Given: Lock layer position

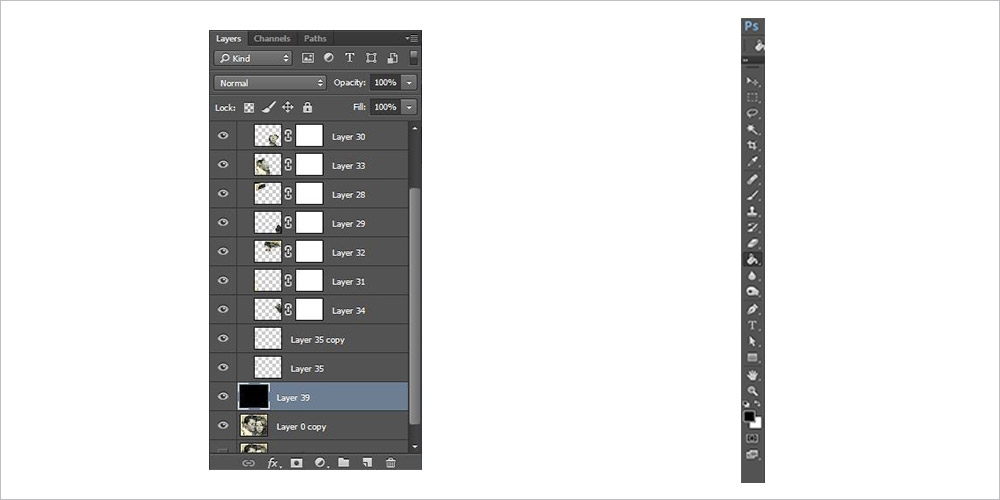Looking at the screenshot, I should pos(288,107).
